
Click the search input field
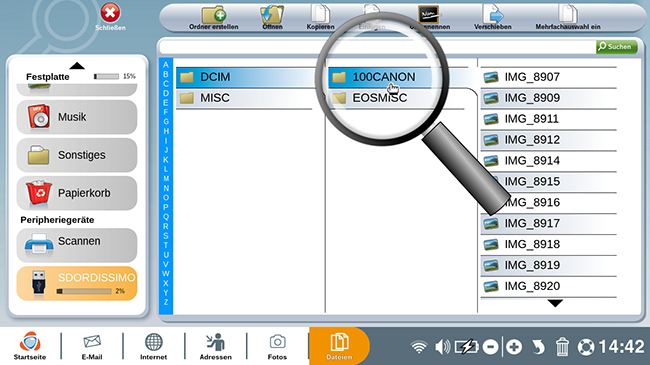pyautogui.click(x=377, y=47)
